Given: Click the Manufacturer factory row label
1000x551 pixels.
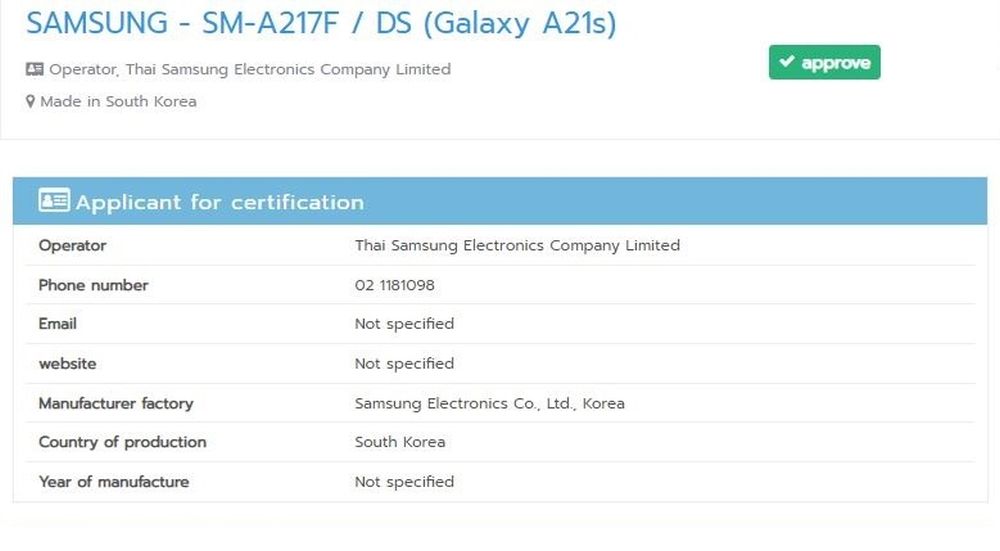Looking at the screenshot, I should coord(116,404).
